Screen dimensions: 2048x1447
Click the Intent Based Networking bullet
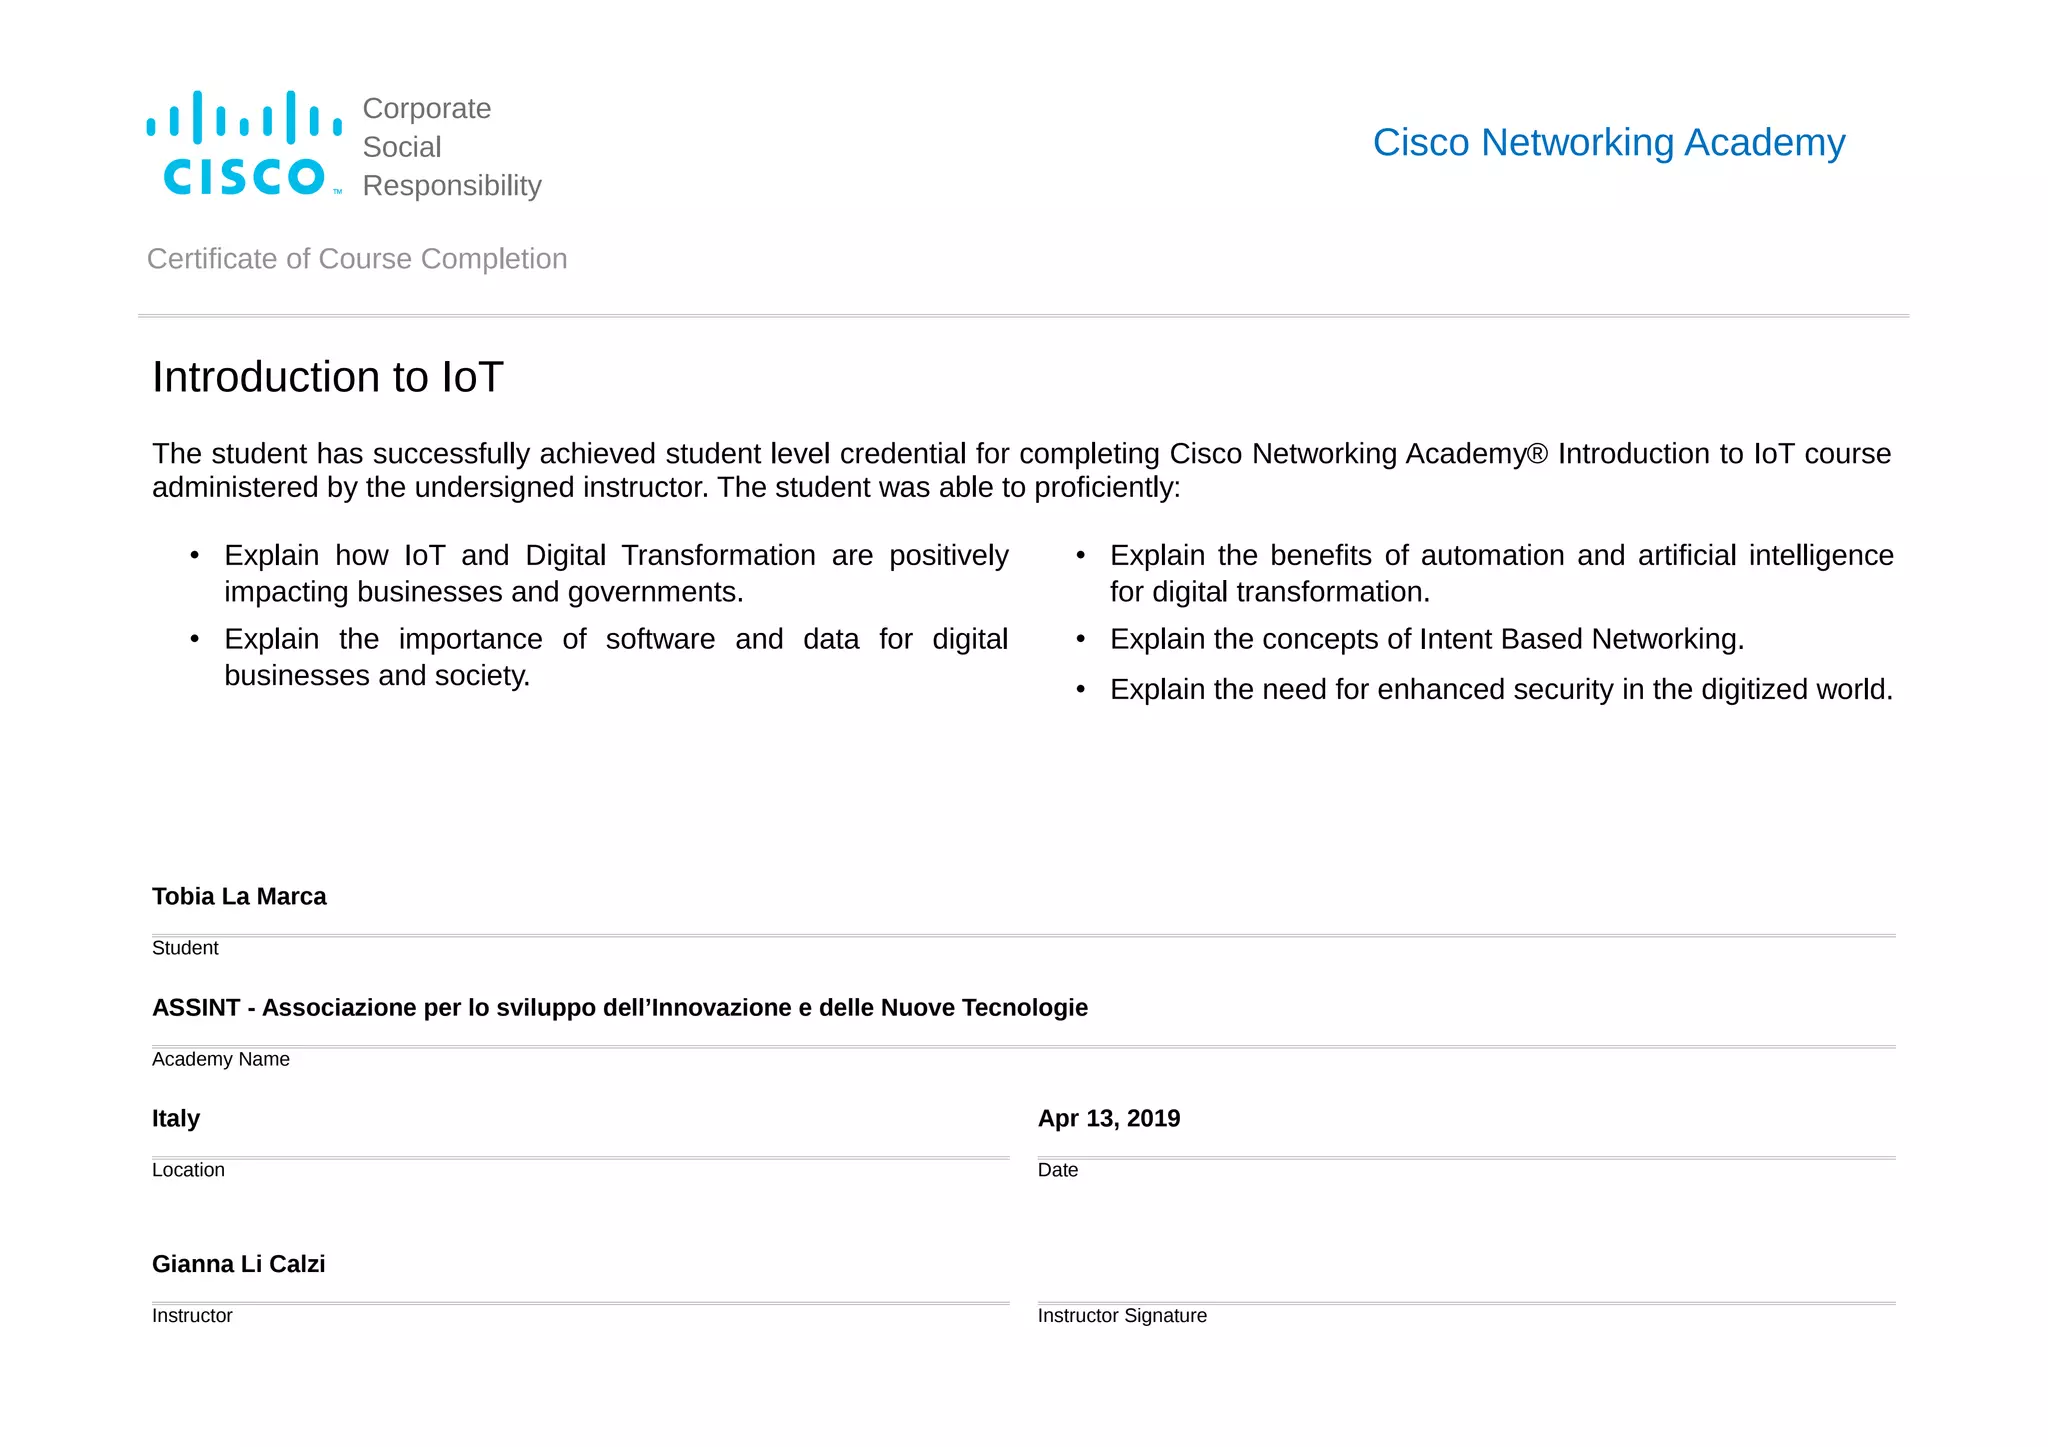point(1427,639)
